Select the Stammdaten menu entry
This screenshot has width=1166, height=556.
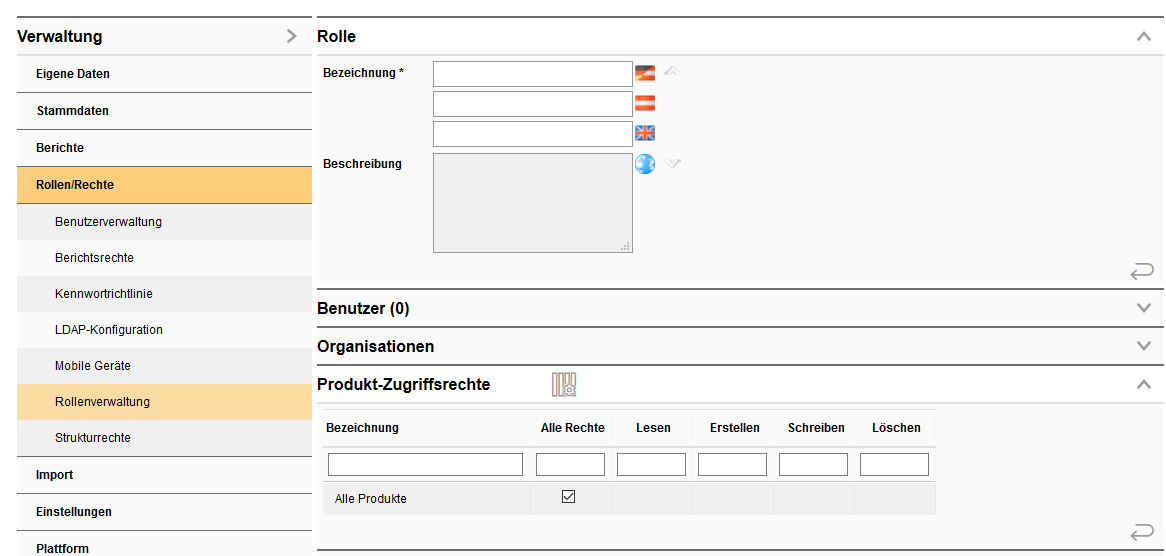click(x=72, y=111)
